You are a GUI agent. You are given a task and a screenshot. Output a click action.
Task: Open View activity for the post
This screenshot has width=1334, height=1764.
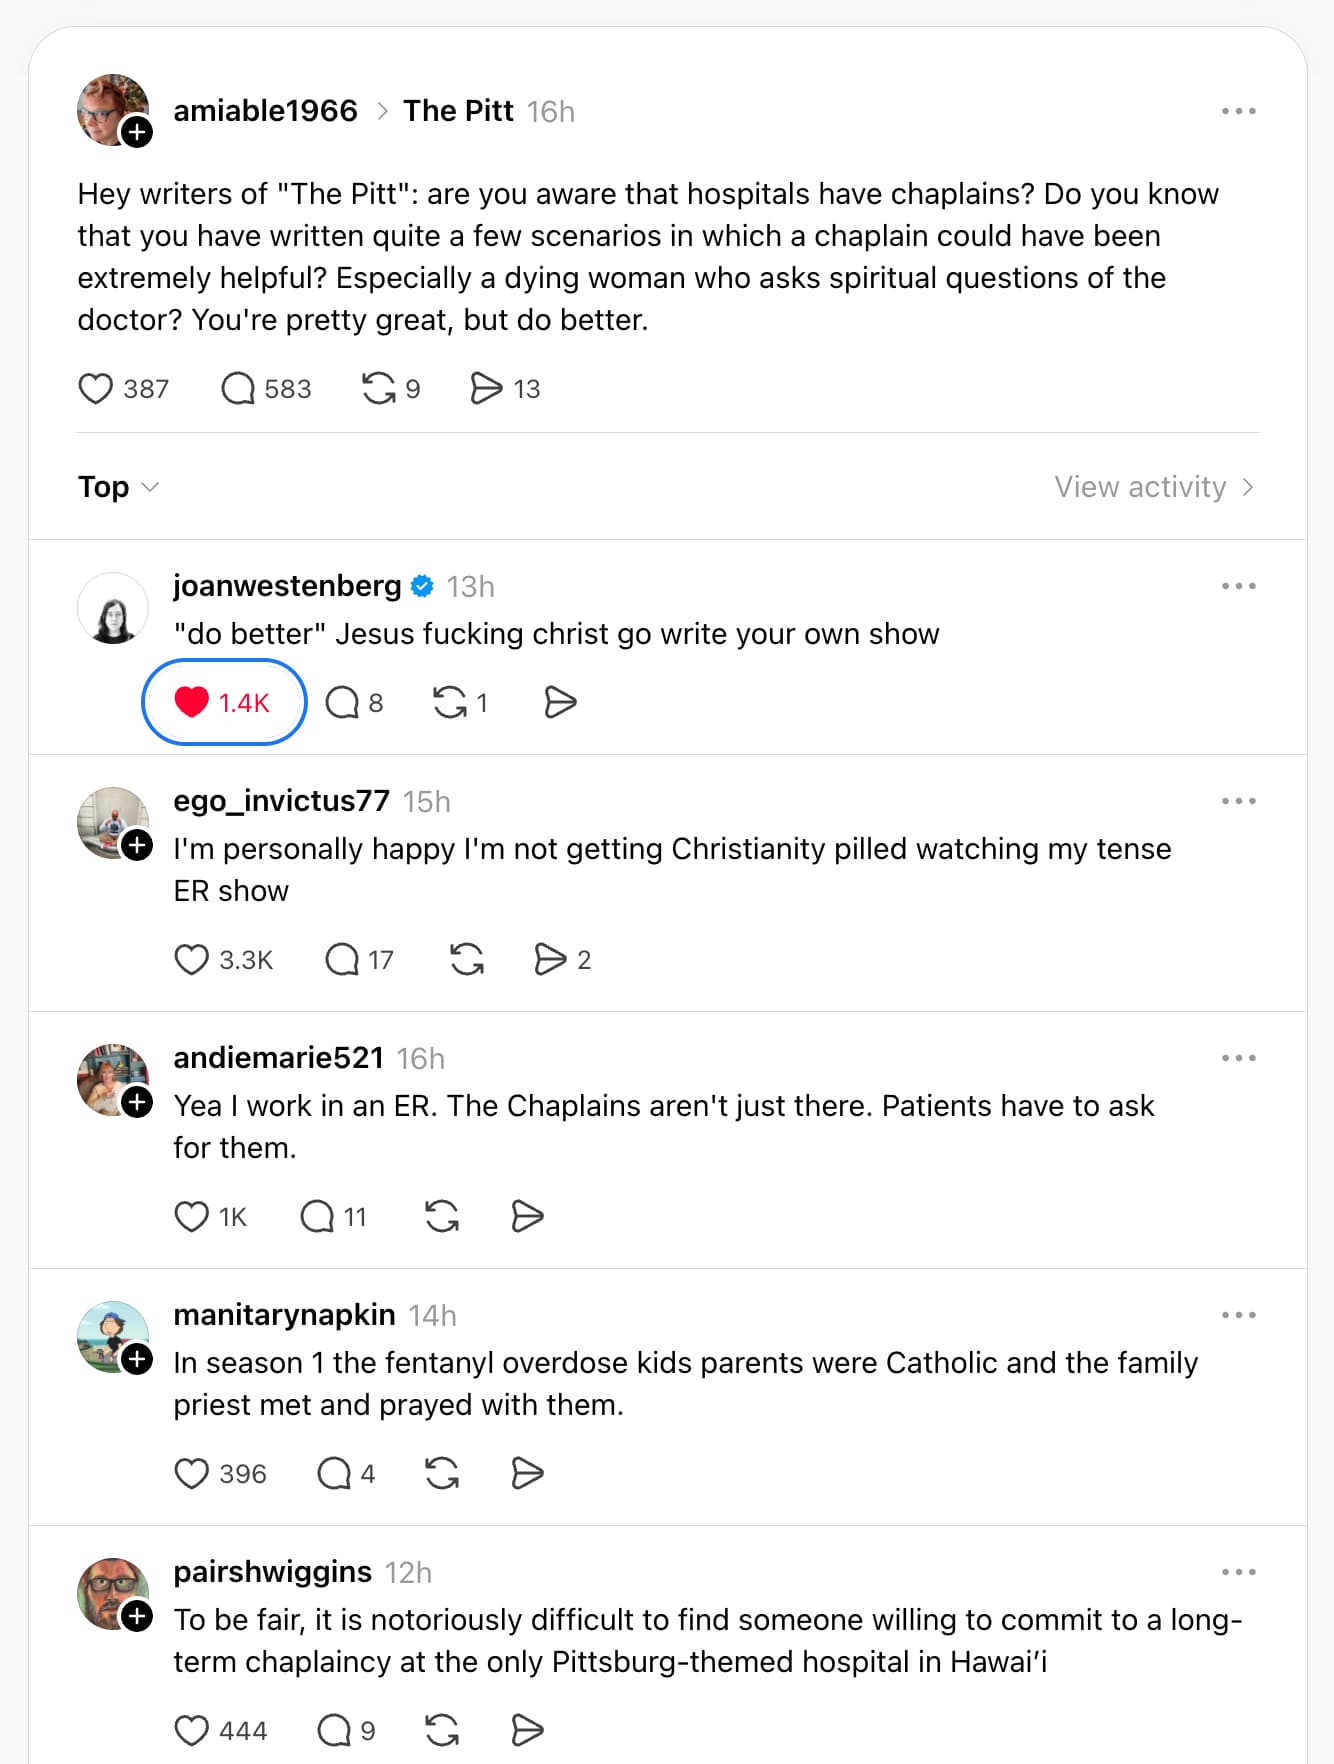(1144, 487)
